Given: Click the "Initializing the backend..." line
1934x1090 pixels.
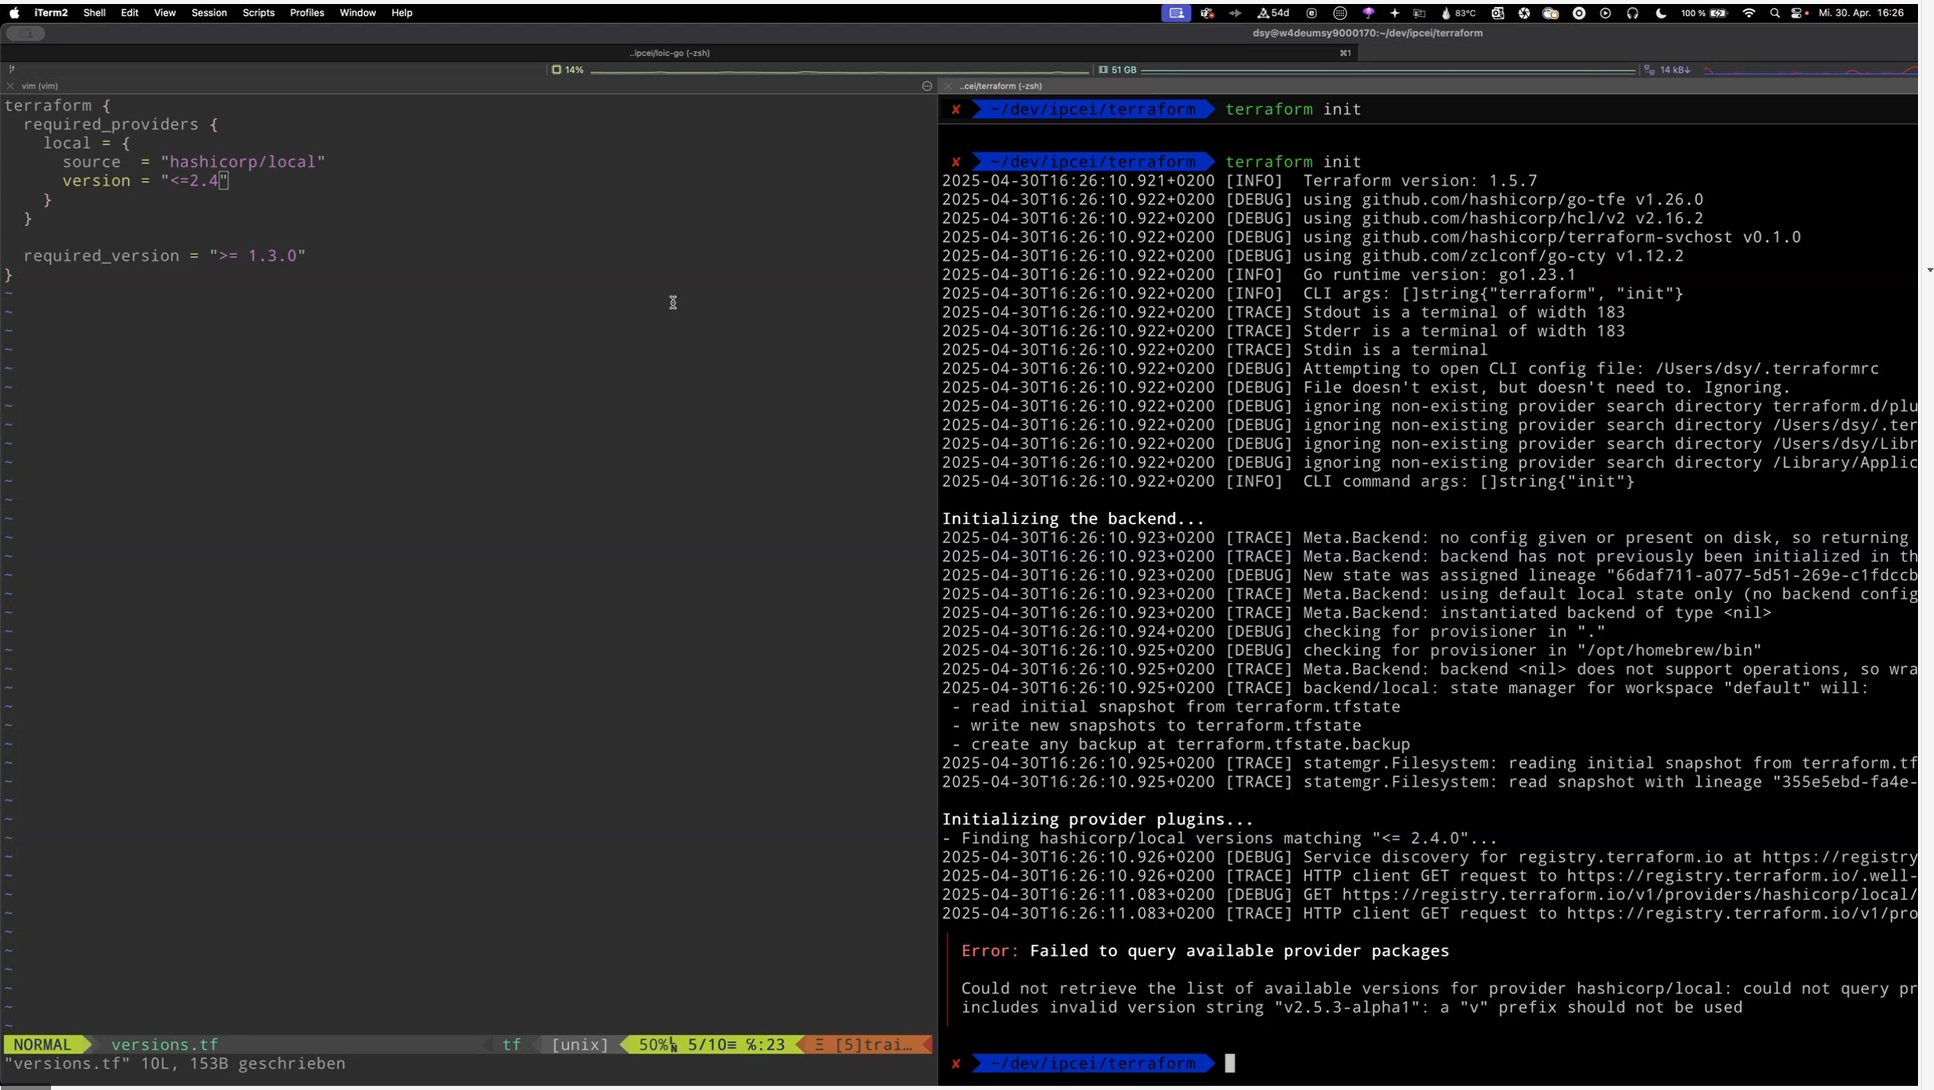Looking at the screenshot, I should (1073, 519).
